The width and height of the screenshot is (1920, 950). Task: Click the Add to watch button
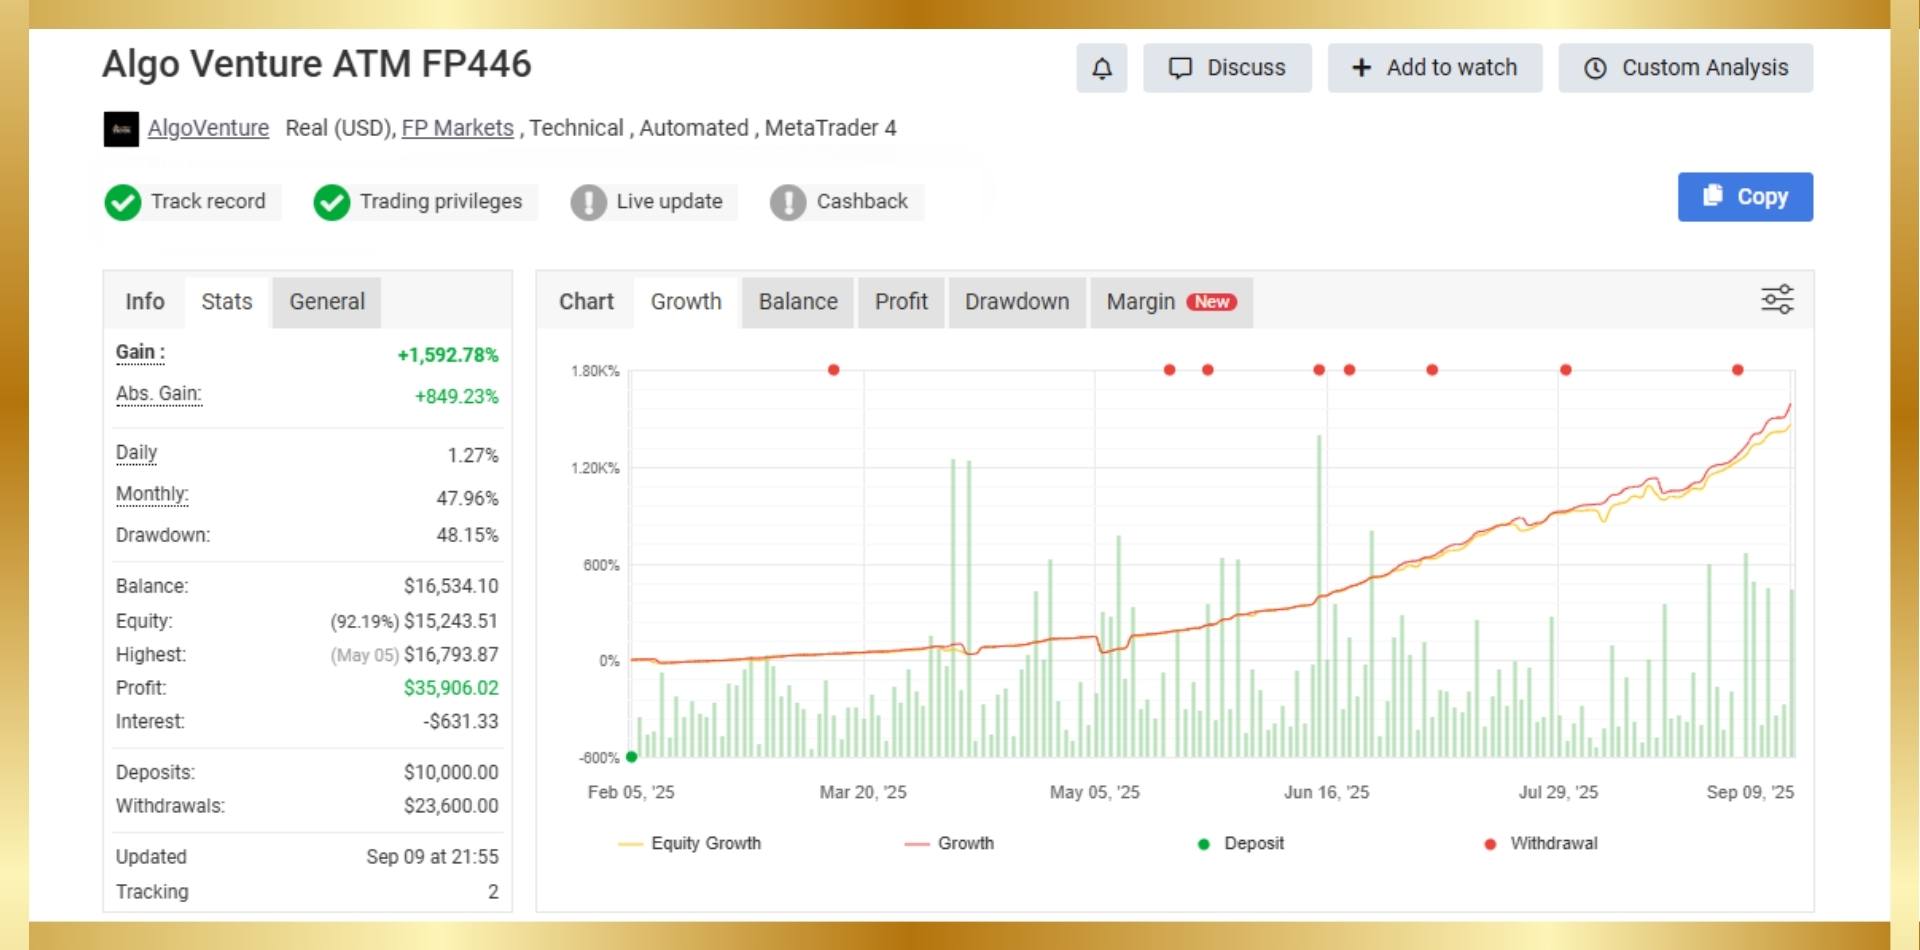[1434, 68]
